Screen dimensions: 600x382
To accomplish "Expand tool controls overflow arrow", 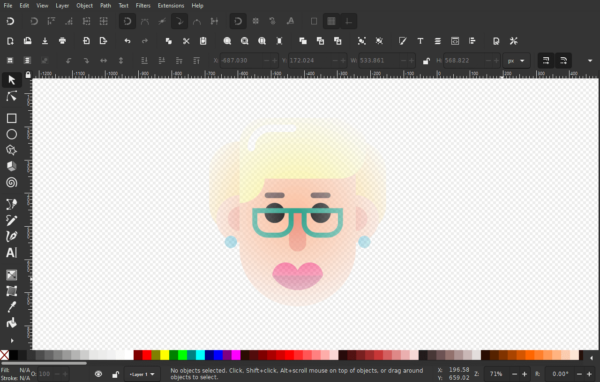I will (590, 60).
